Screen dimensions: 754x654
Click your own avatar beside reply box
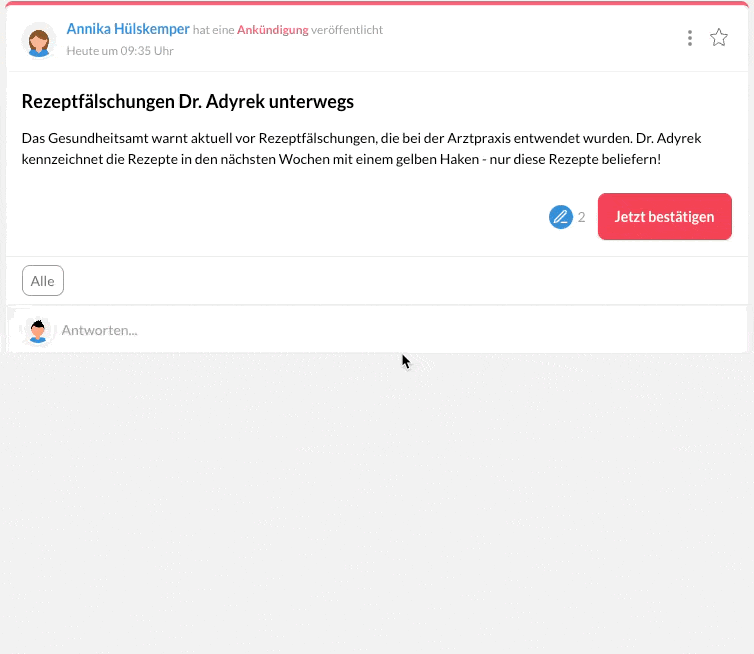point(38,330)
